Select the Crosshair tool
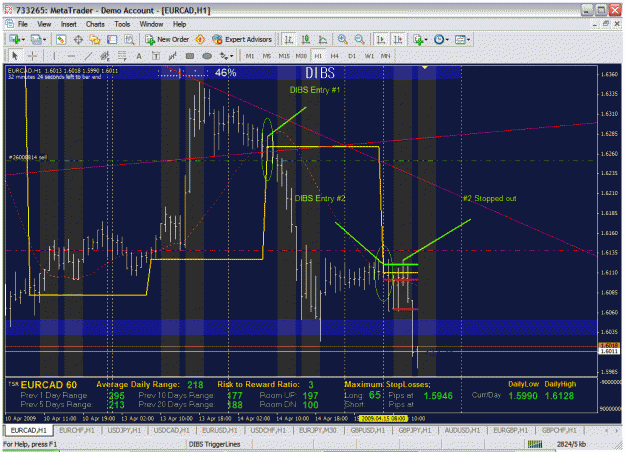The width and height of the screenshot is (625, 452). pyautogui.click(x=32, y=56)
